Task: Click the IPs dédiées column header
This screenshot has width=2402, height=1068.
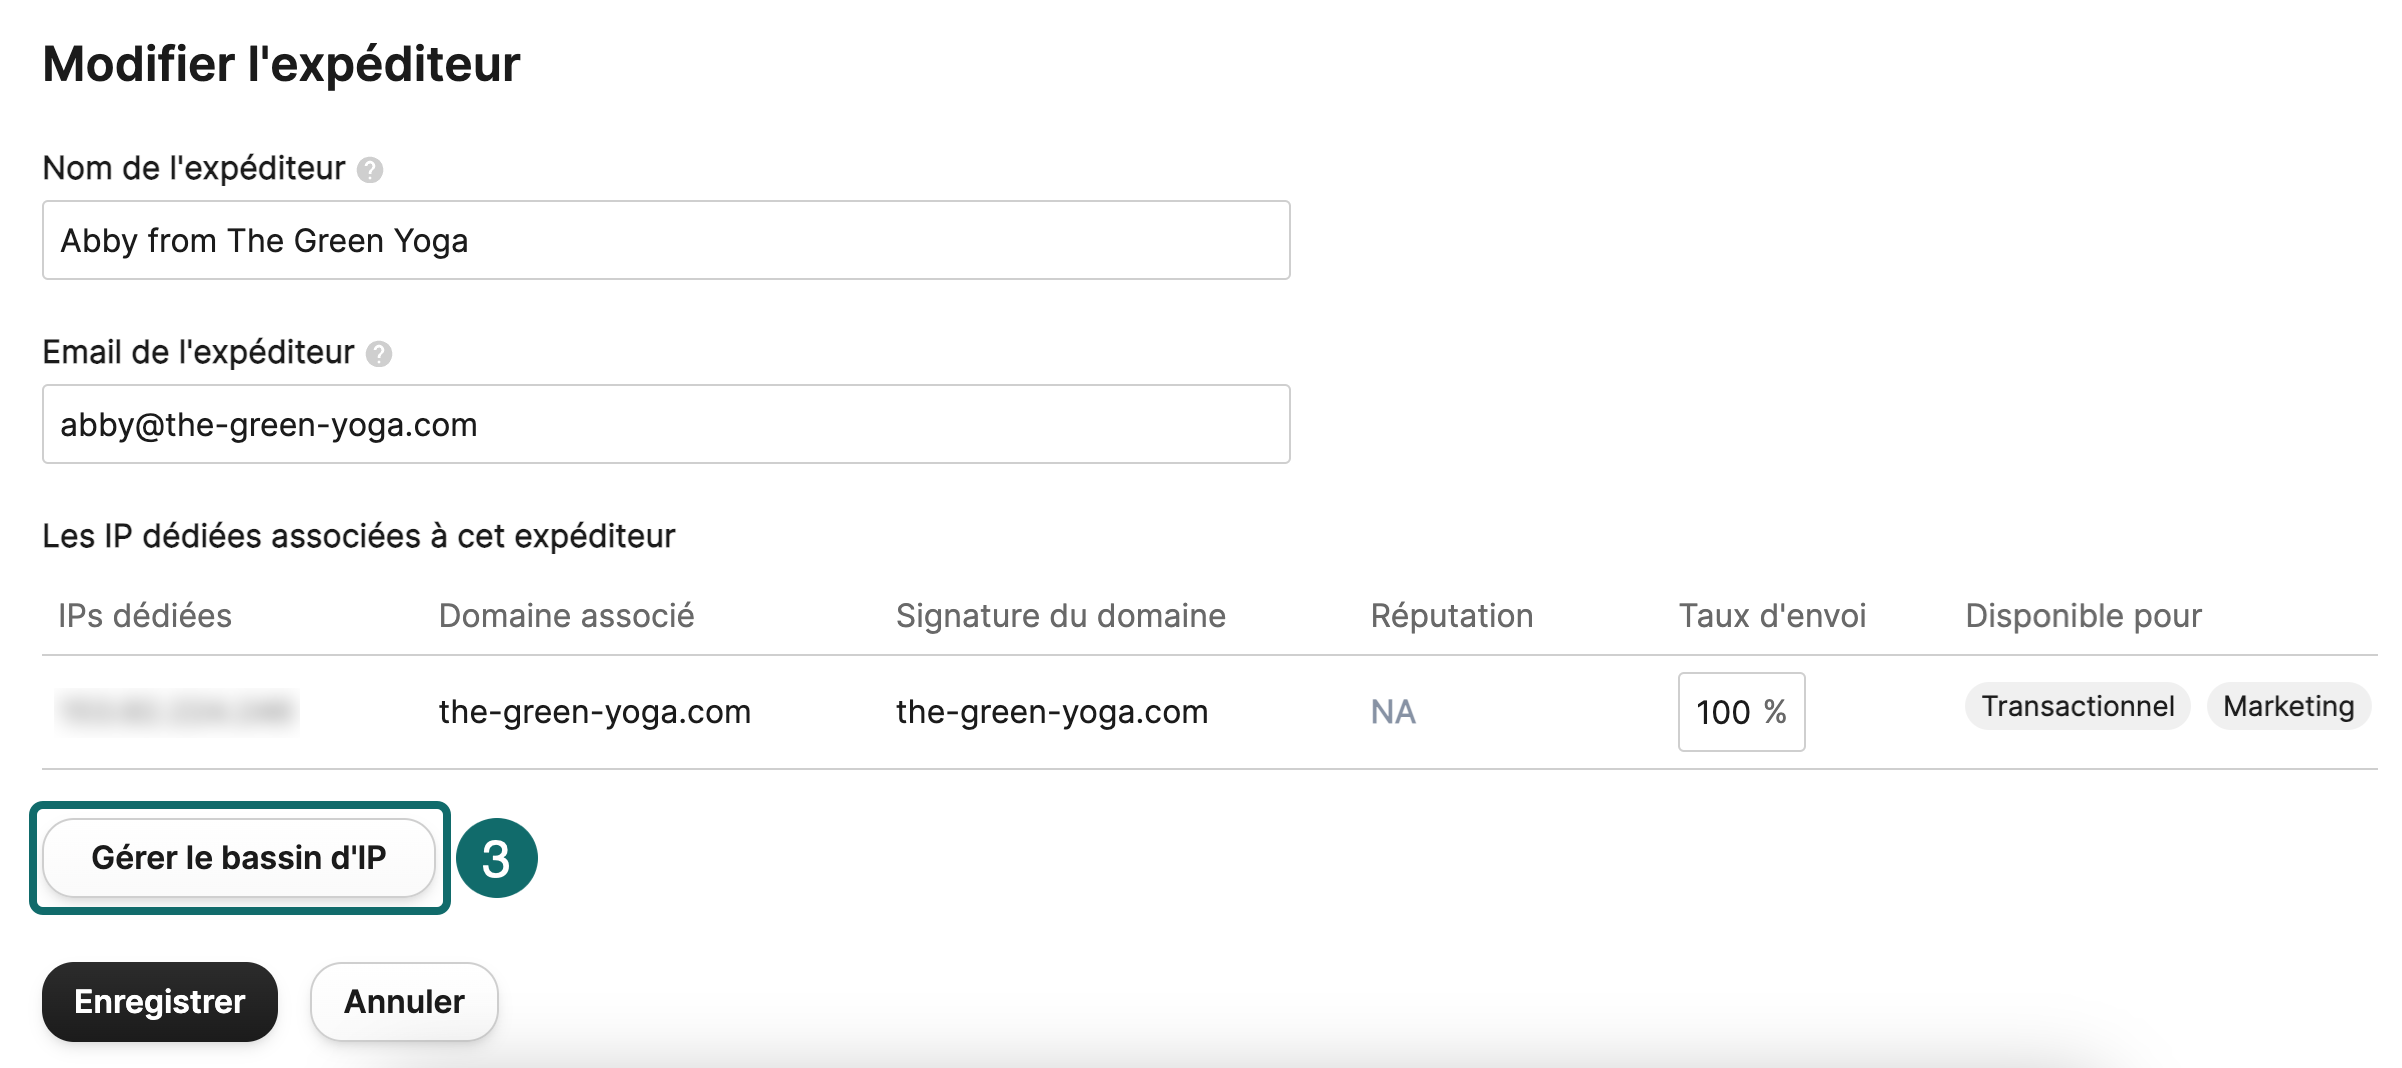Action: (145, 616)
